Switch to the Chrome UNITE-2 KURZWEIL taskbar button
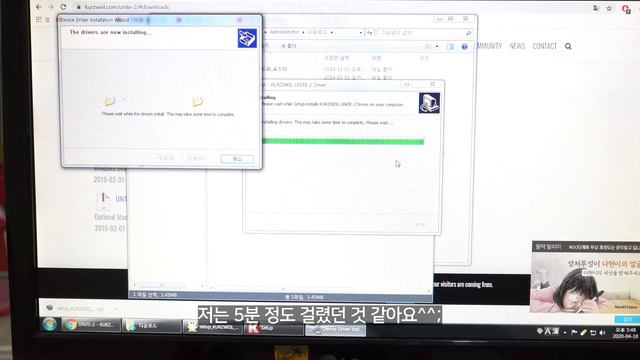 (91, 325)
